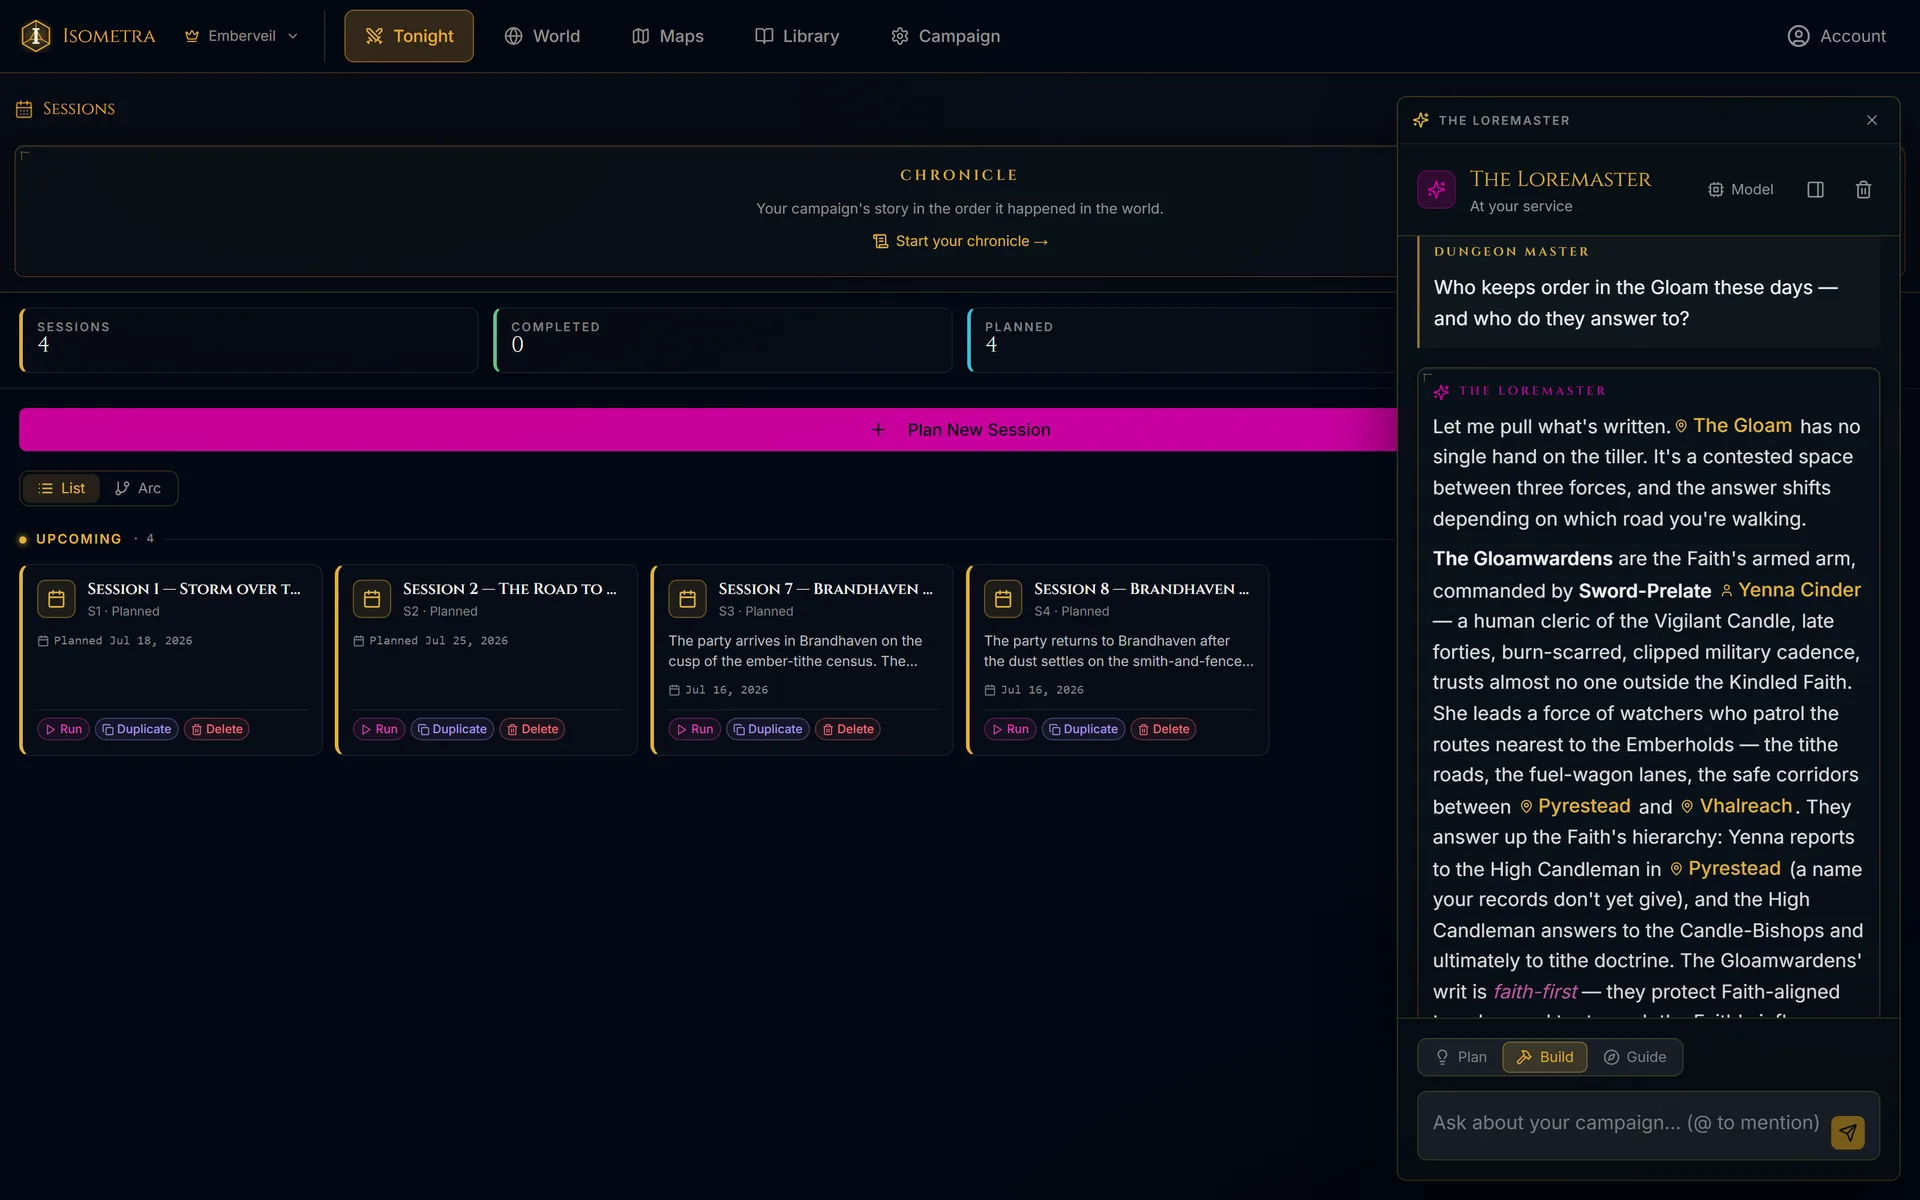The width and height of the screenshot is (1920, 1200).
Task: Delete Session 1 Storm Over
Action: (x=217, y=729)
